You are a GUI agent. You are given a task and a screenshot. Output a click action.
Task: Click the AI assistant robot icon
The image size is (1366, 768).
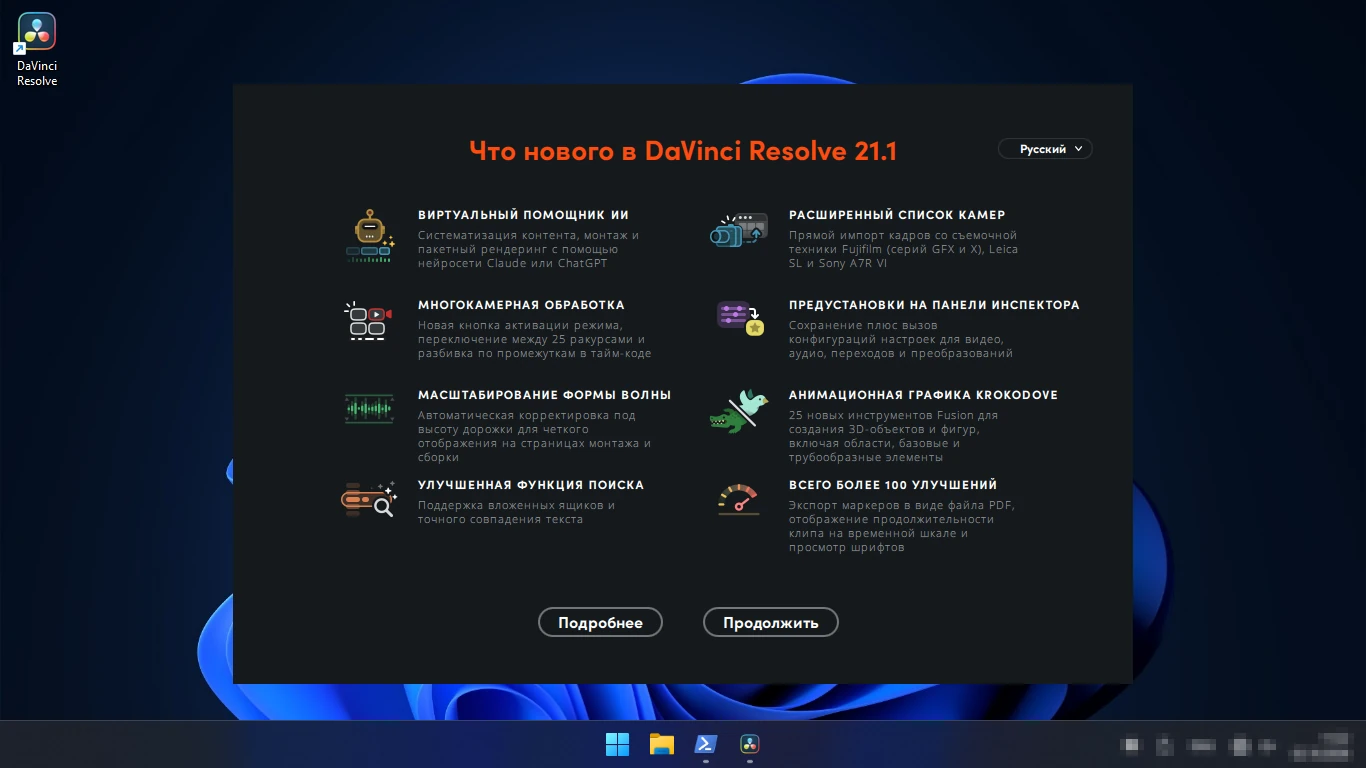[370, 236]
